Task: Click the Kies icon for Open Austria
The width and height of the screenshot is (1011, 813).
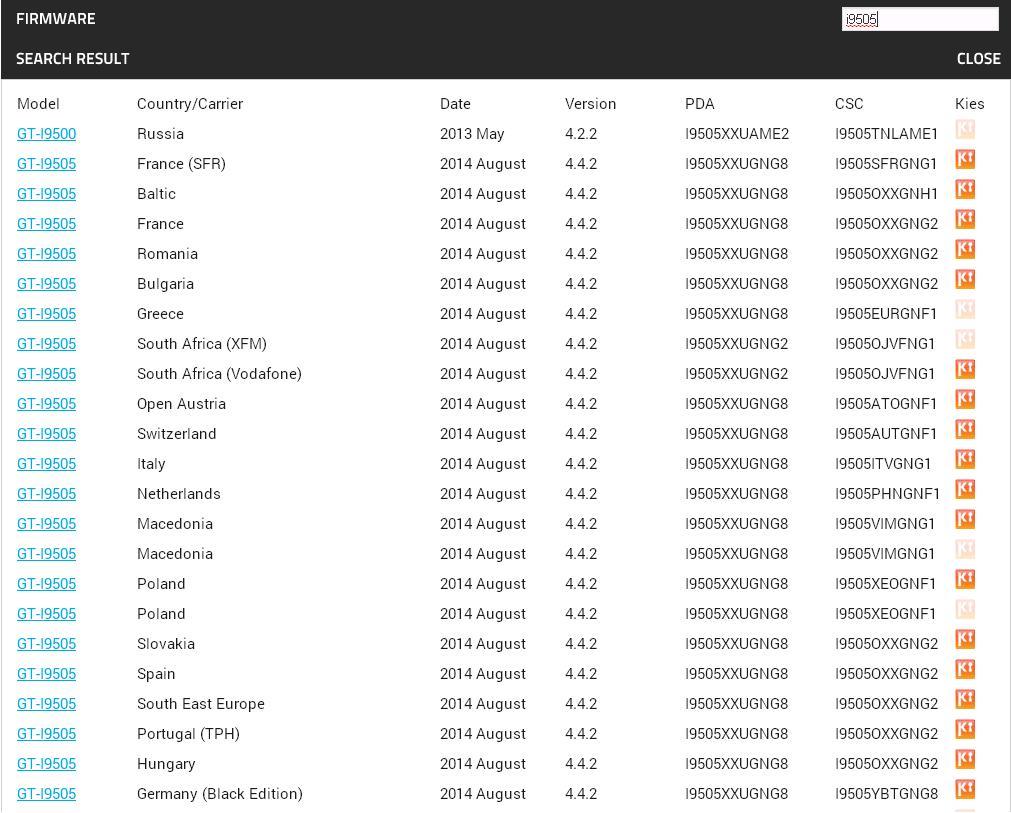Action: point(965,399)
